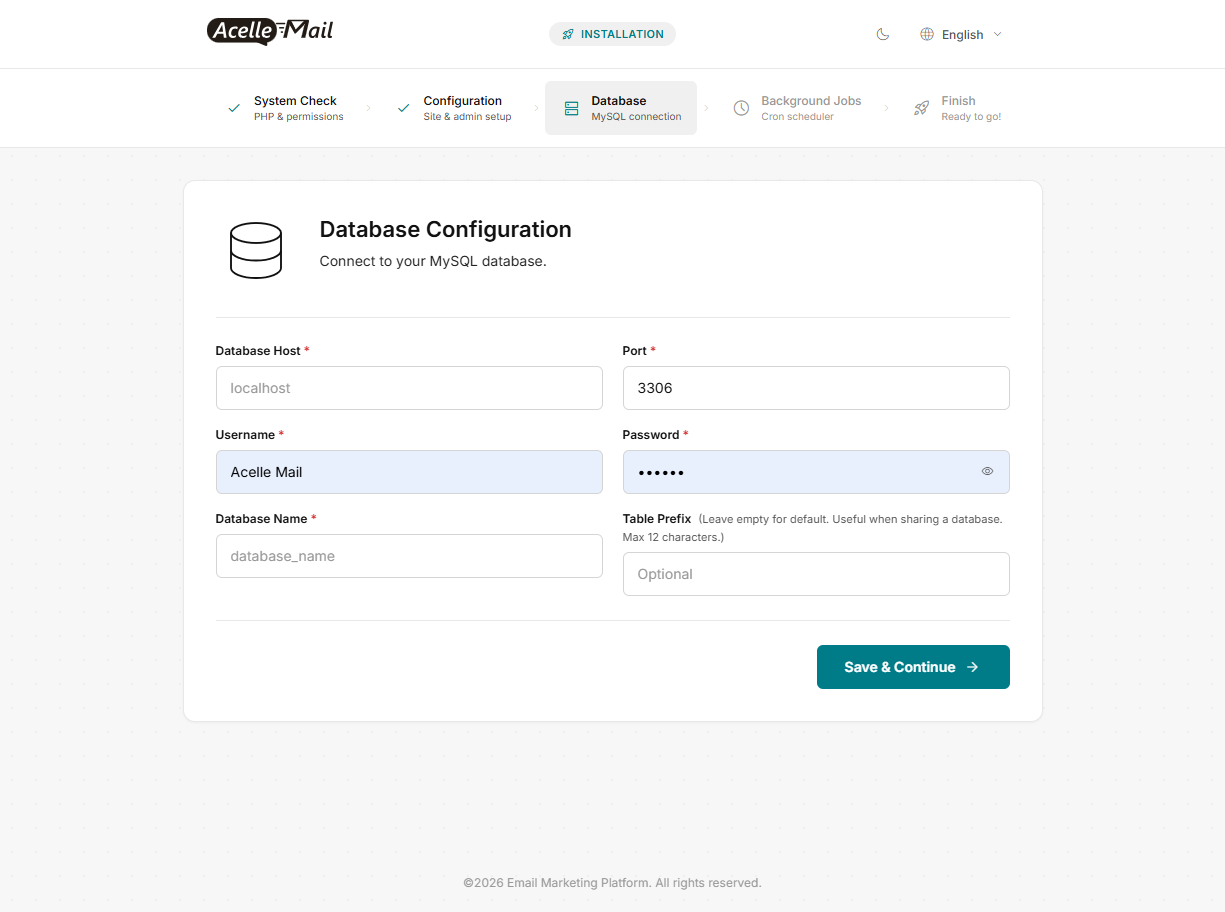Go to Configuration step

point(455,108)
